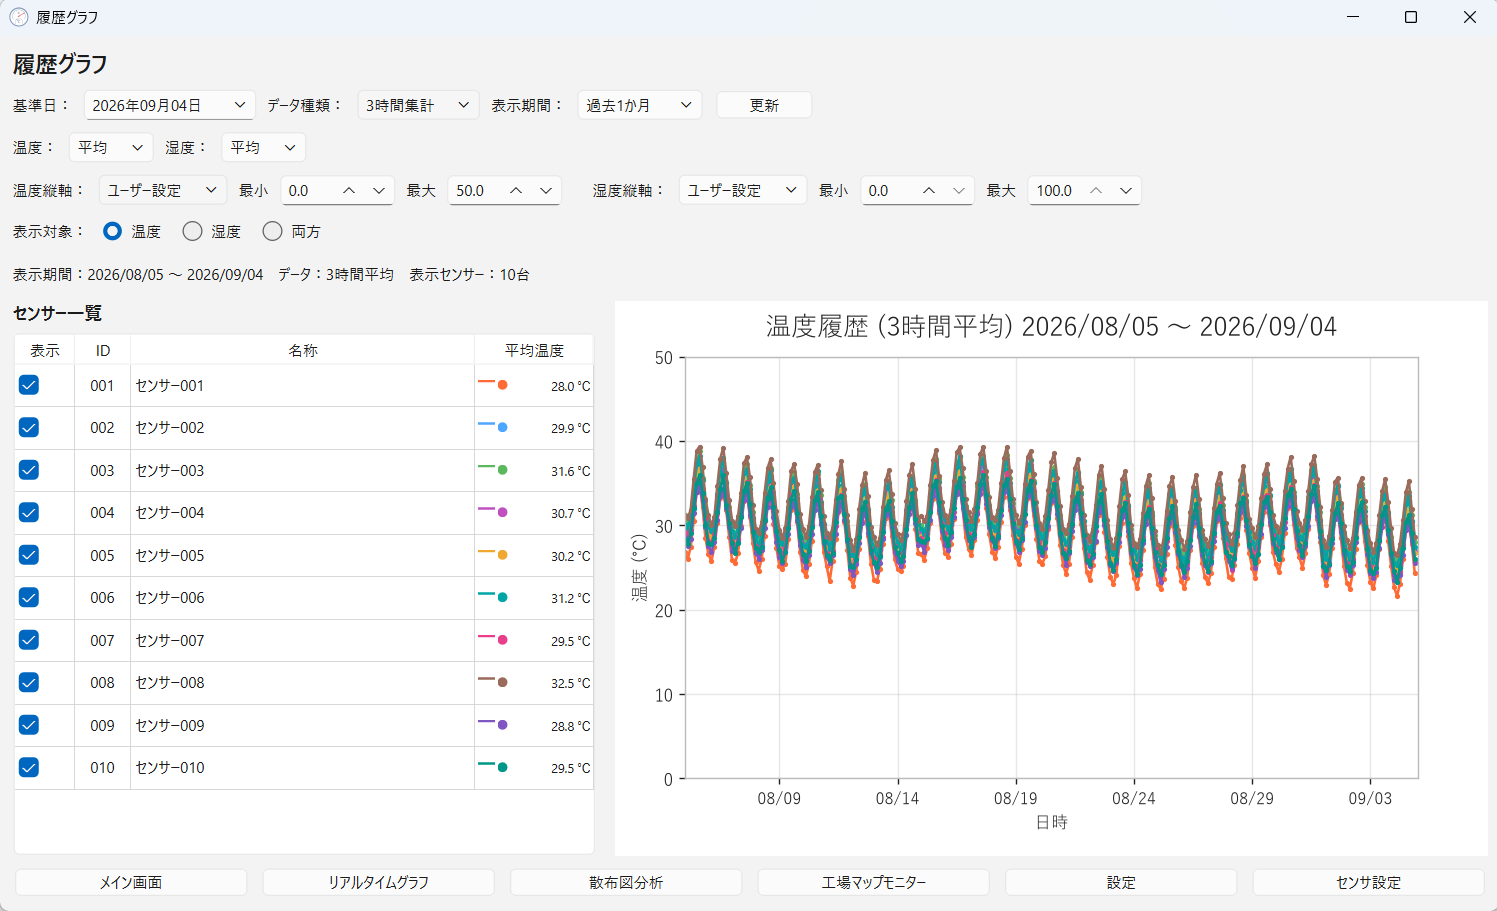Open the データ種類 dropdown showing 3時間集計
Image resolution: width=1497 pixels, height=911 pixels.
(x=418, y=105)
